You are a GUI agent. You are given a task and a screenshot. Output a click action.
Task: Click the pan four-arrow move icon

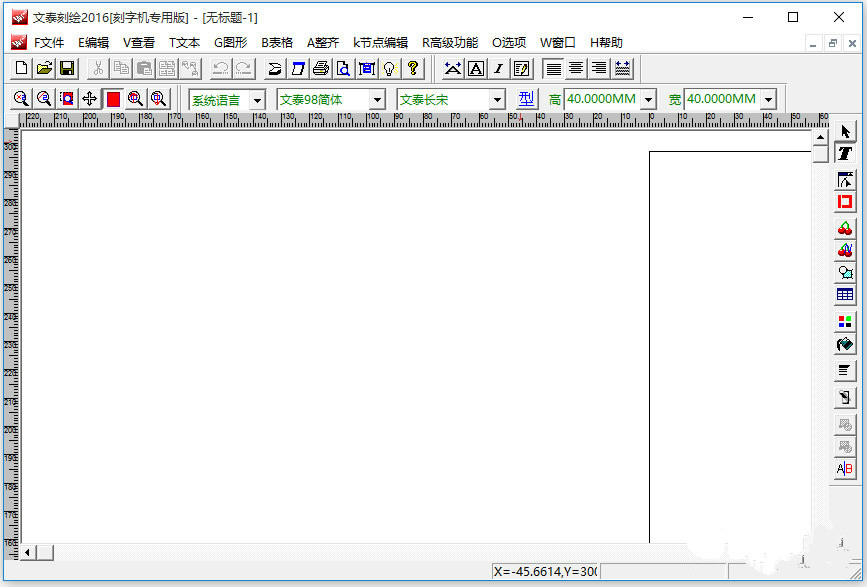(x=90, y=99)
